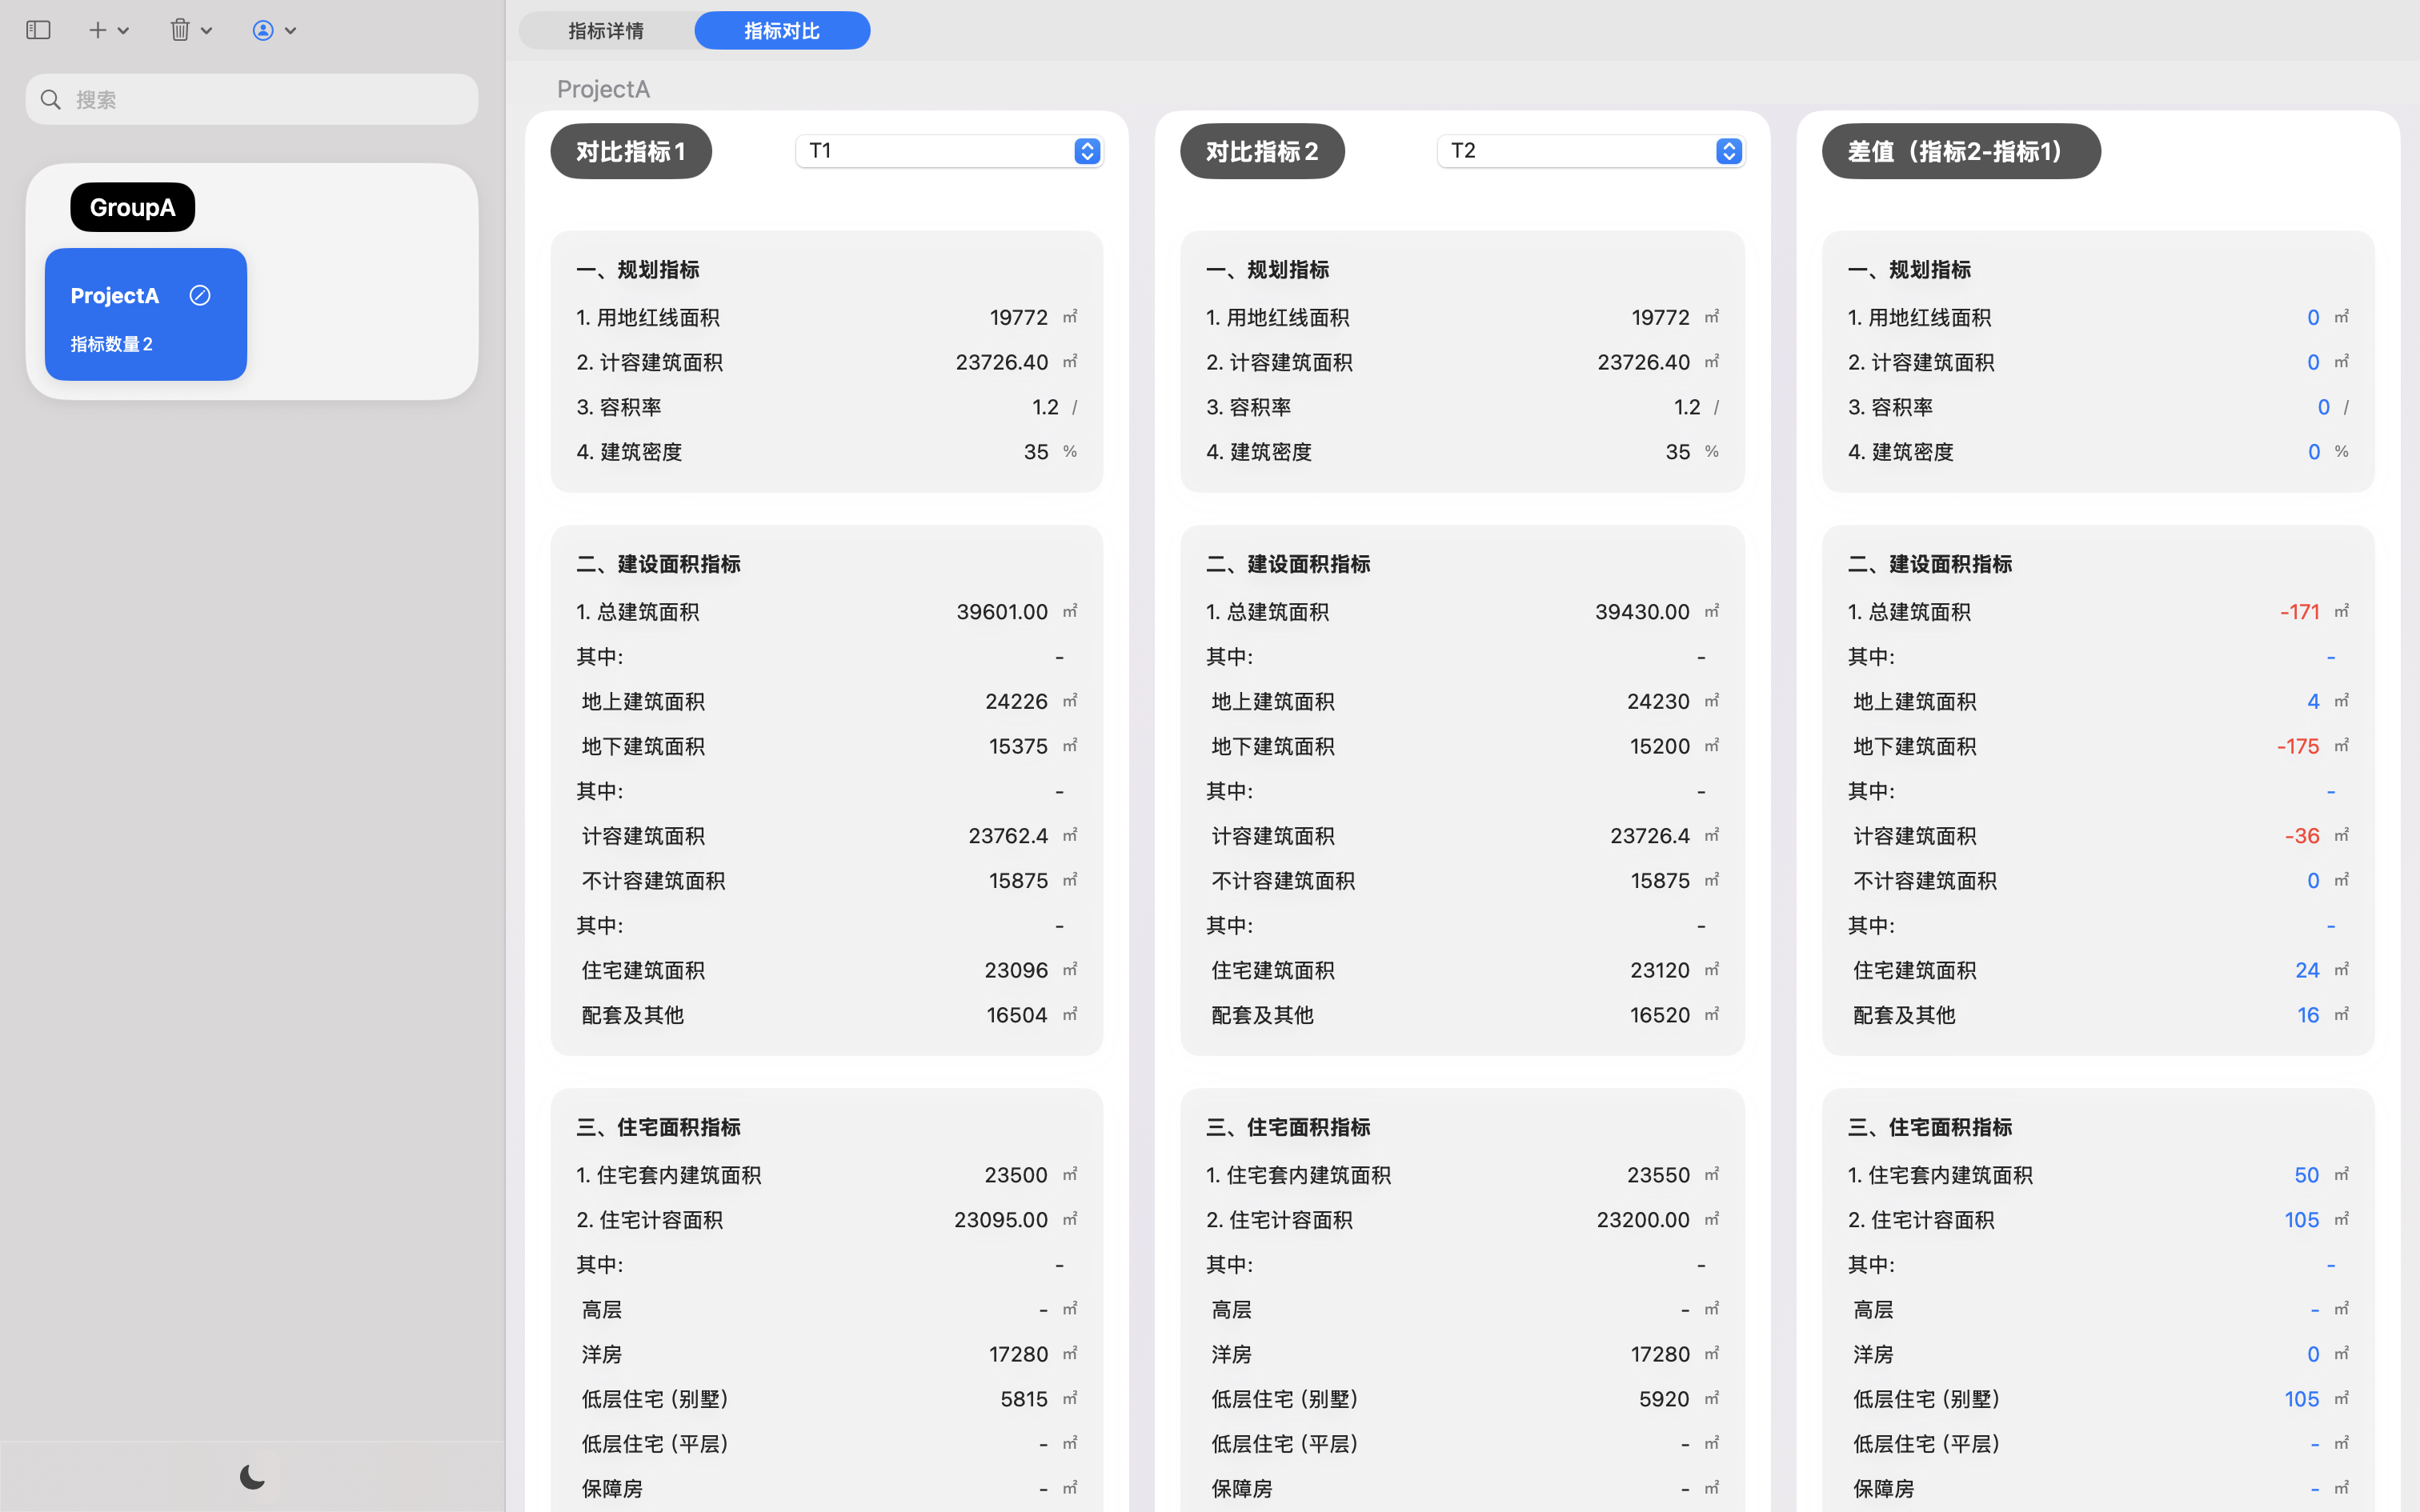Click the edit pencil icon on ProjectA card
This screenshot has width=2420, height=1512.
(200, 295)
